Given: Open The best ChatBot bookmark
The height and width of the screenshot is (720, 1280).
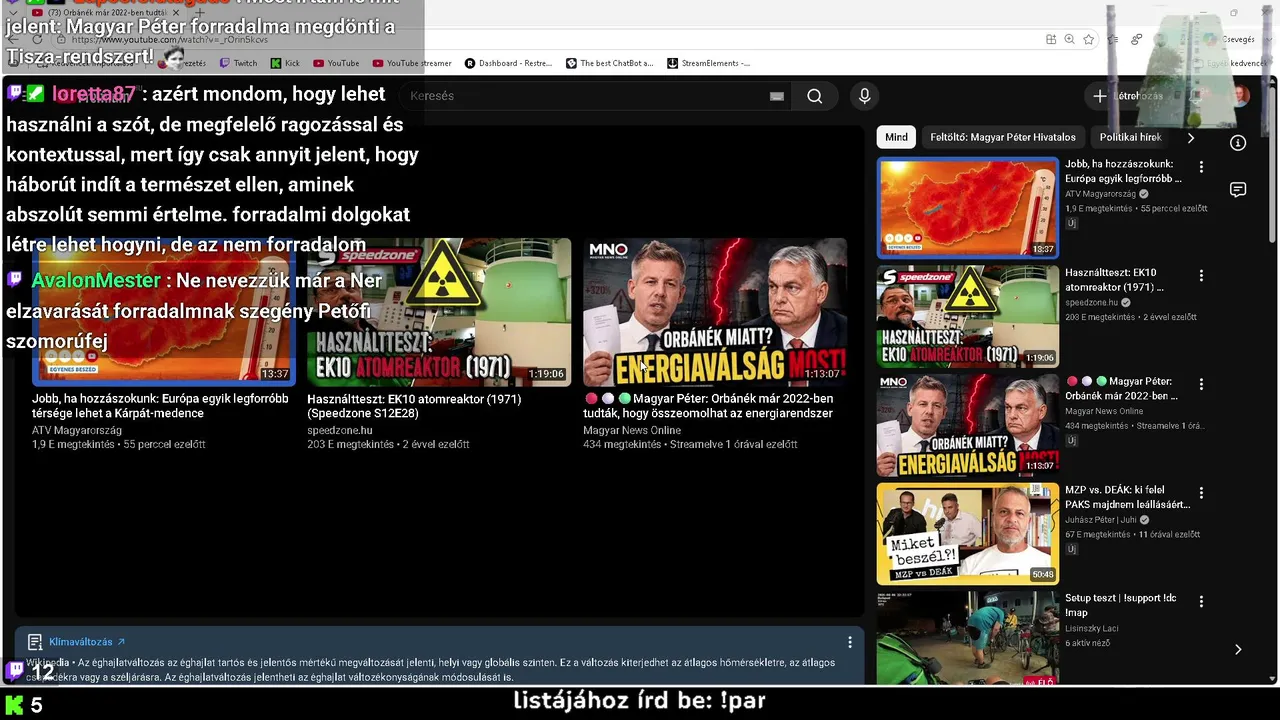Looking at the screenshot, I should point(609,63).
